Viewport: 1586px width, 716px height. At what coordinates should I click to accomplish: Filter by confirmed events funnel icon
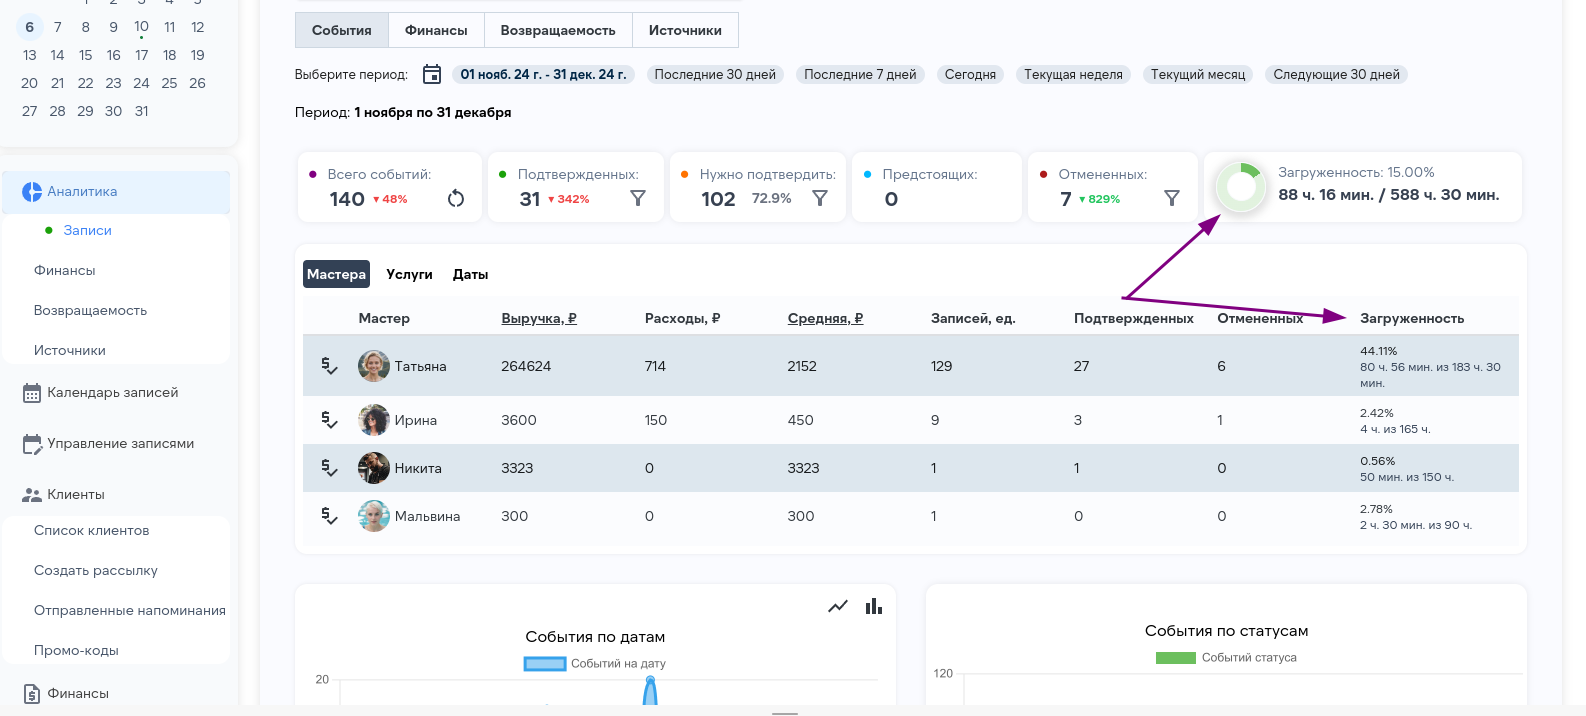click(638, 198)
